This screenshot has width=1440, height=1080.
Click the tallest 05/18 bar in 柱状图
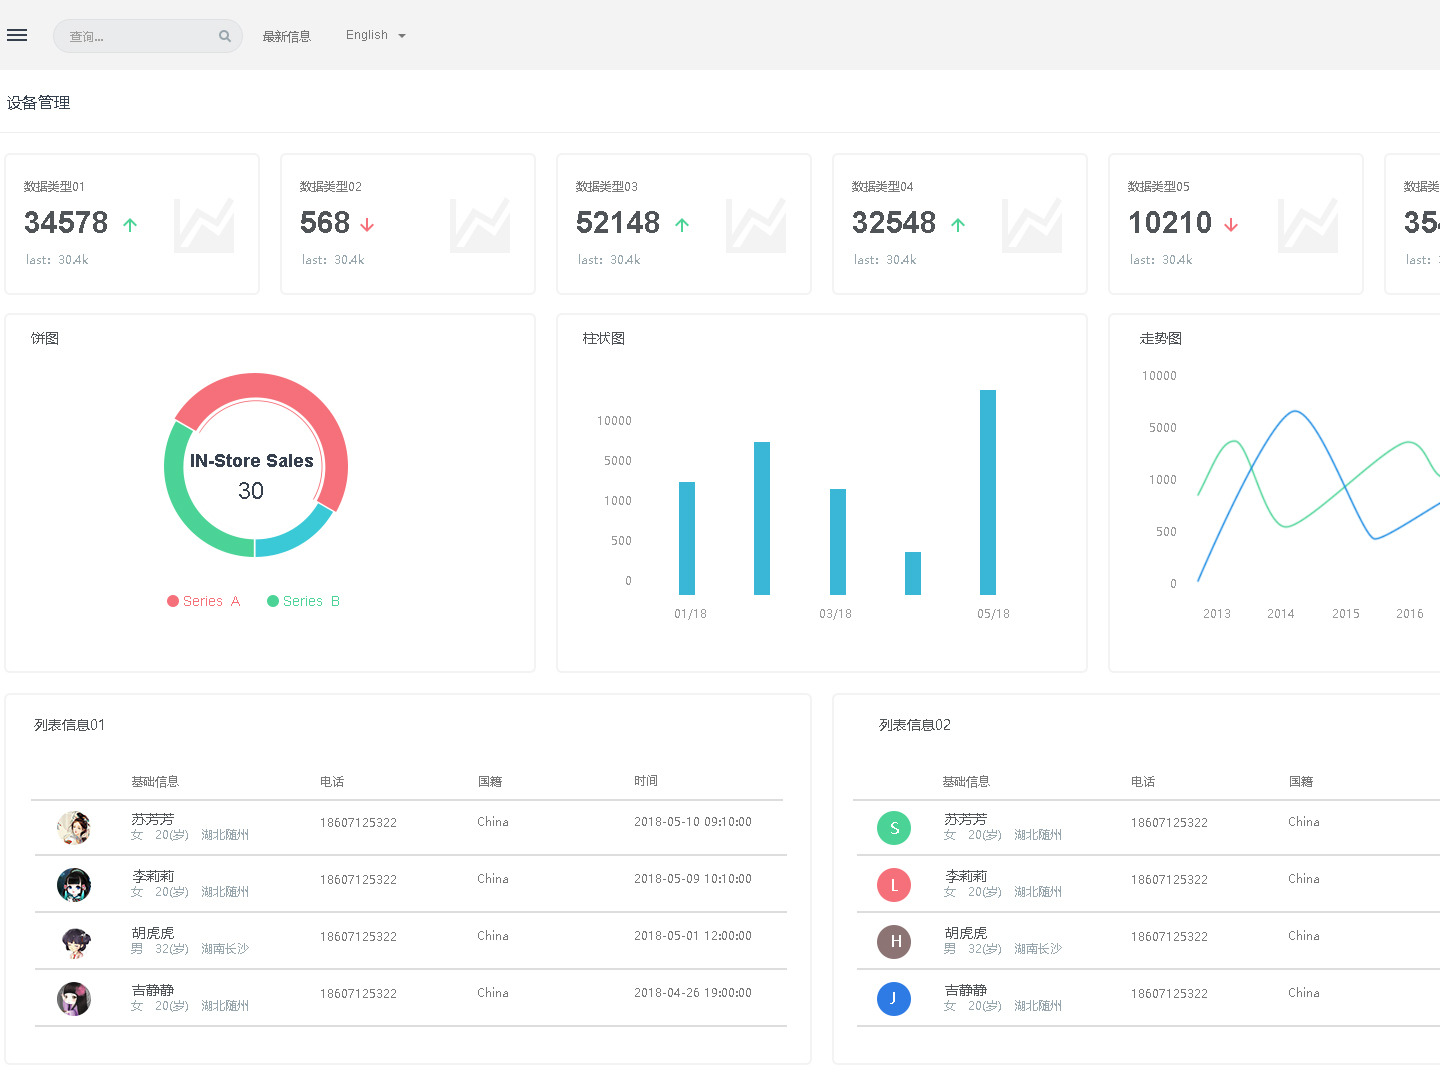(988, 492)
